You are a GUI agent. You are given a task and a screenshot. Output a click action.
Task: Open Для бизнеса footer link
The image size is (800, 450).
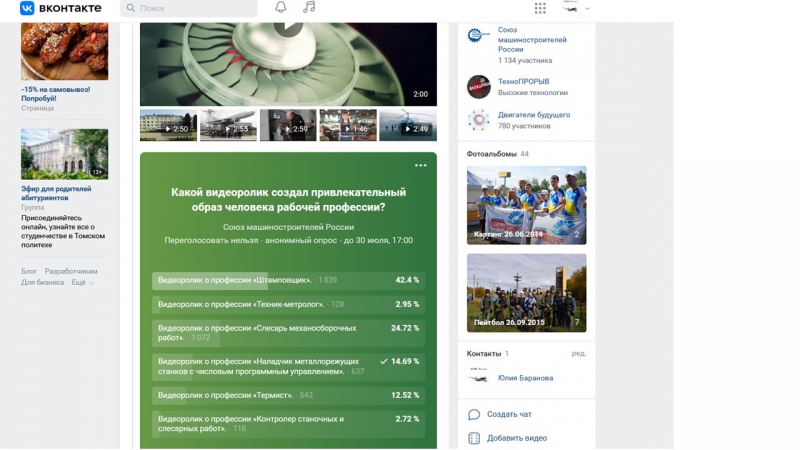[x=42, y=283]
